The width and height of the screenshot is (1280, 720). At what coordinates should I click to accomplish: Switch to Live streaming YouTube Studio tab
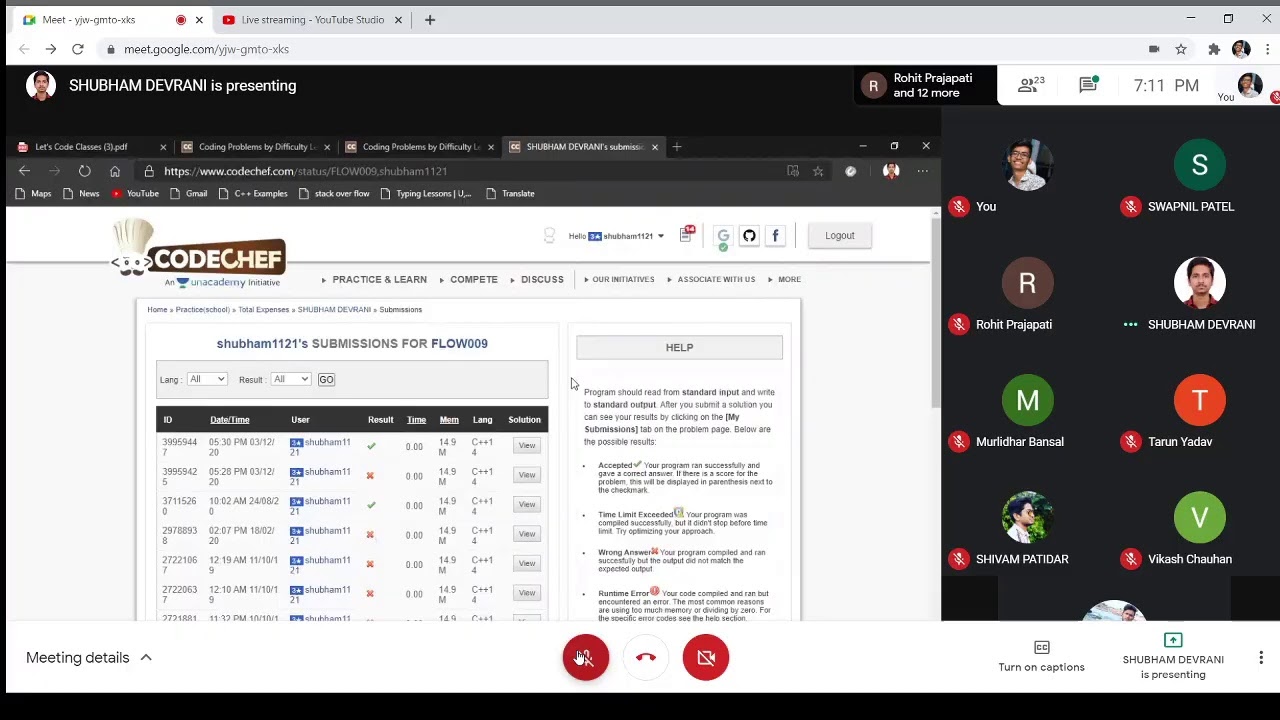(x=311, y=19)
